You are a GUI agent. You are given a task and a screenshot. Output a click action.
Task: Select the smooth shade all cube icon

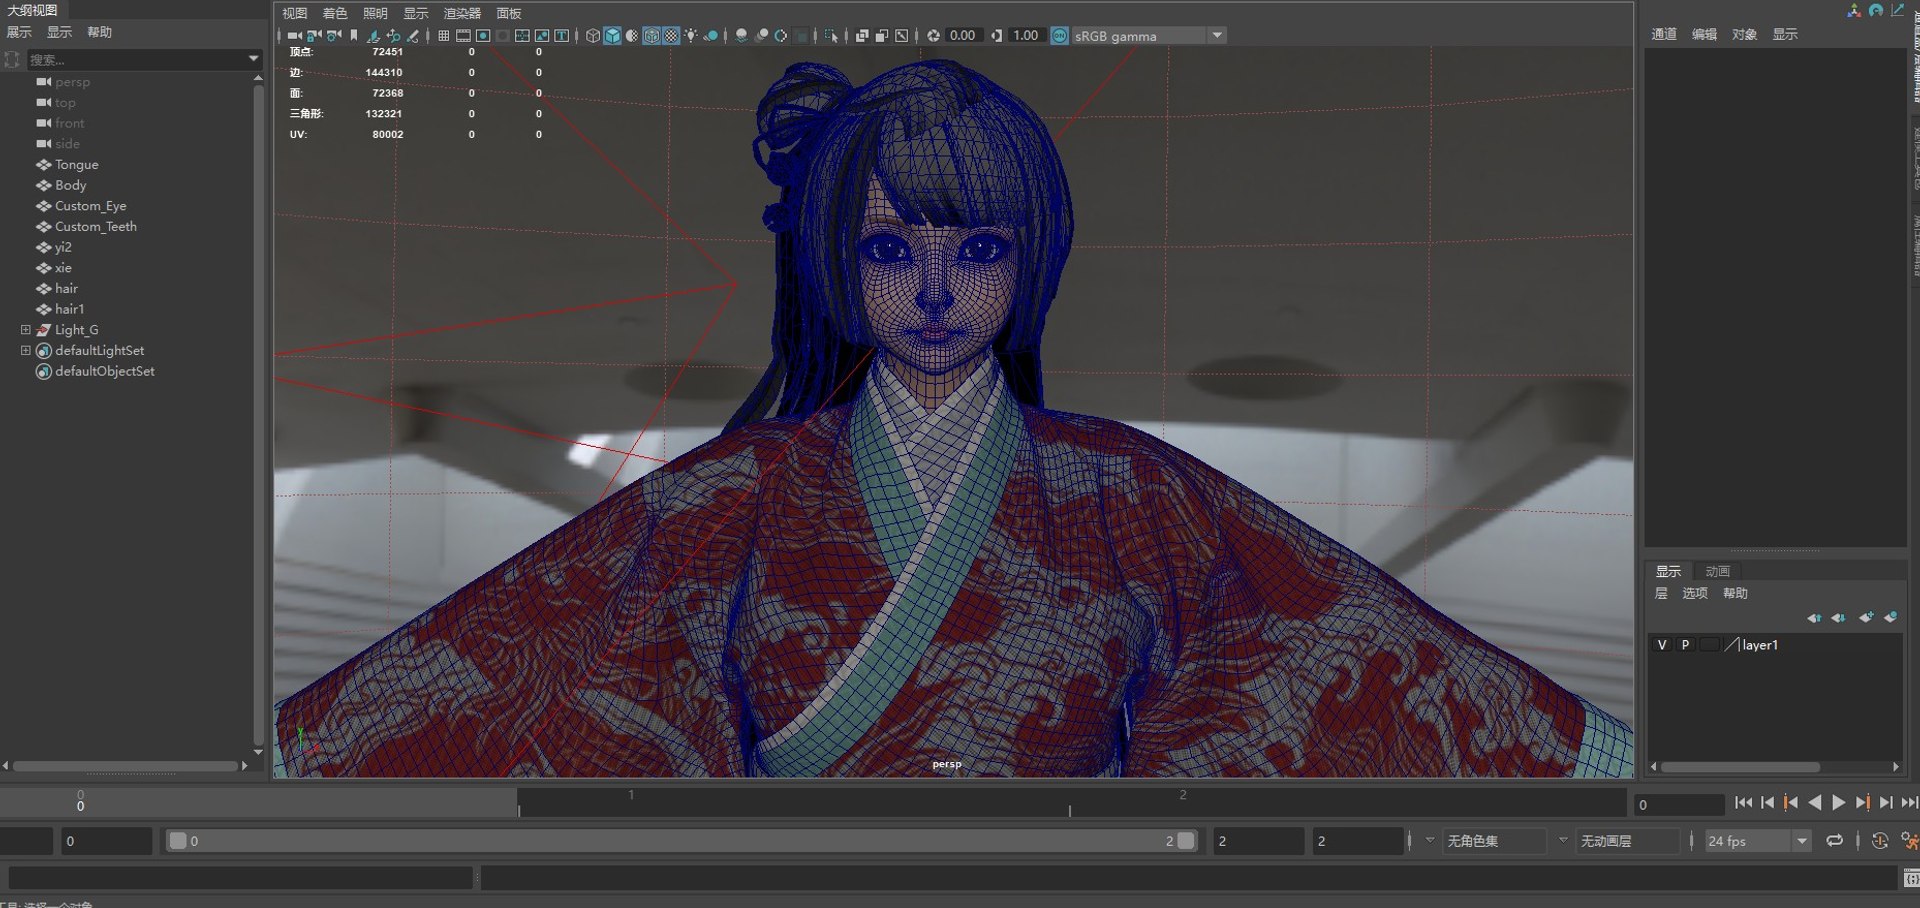click(x=612, y=36)
